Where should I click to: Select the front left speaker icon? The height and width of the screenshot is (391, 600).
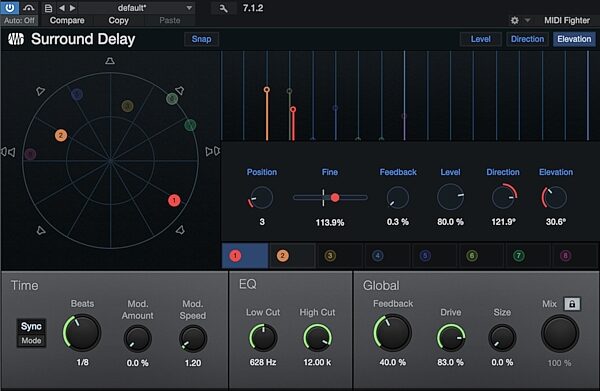40,91
